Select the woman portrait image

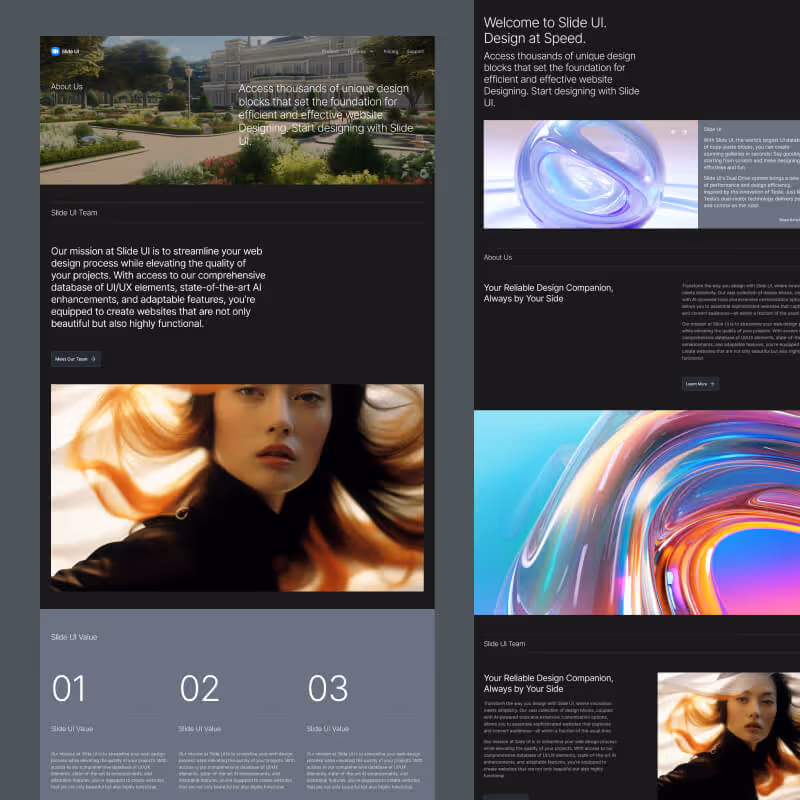pos(236,489)
